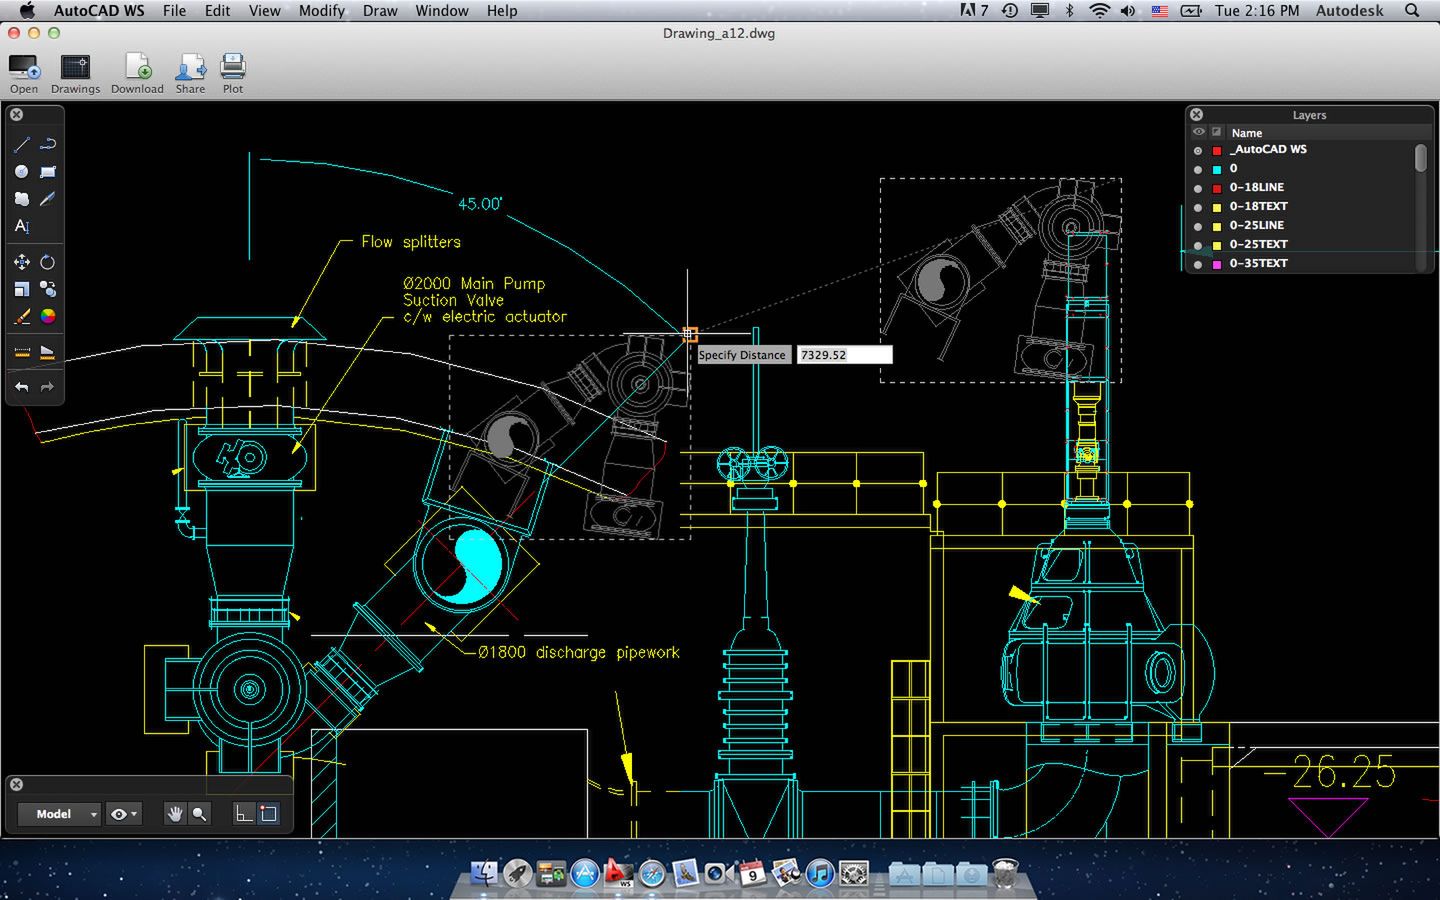Open the Window menu
Screen dimensions: 1440x900
[442, 11]
